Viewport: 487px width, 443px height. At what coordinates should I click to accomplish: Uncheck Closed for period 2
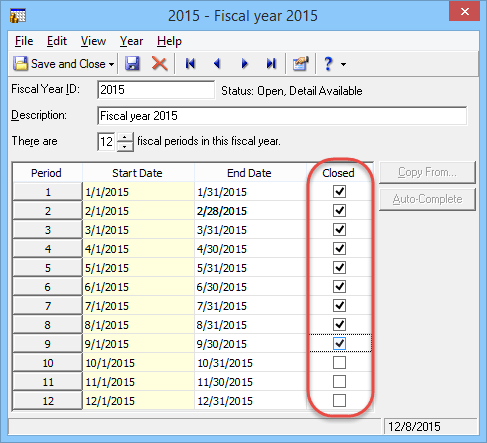[x=339, y=211]
